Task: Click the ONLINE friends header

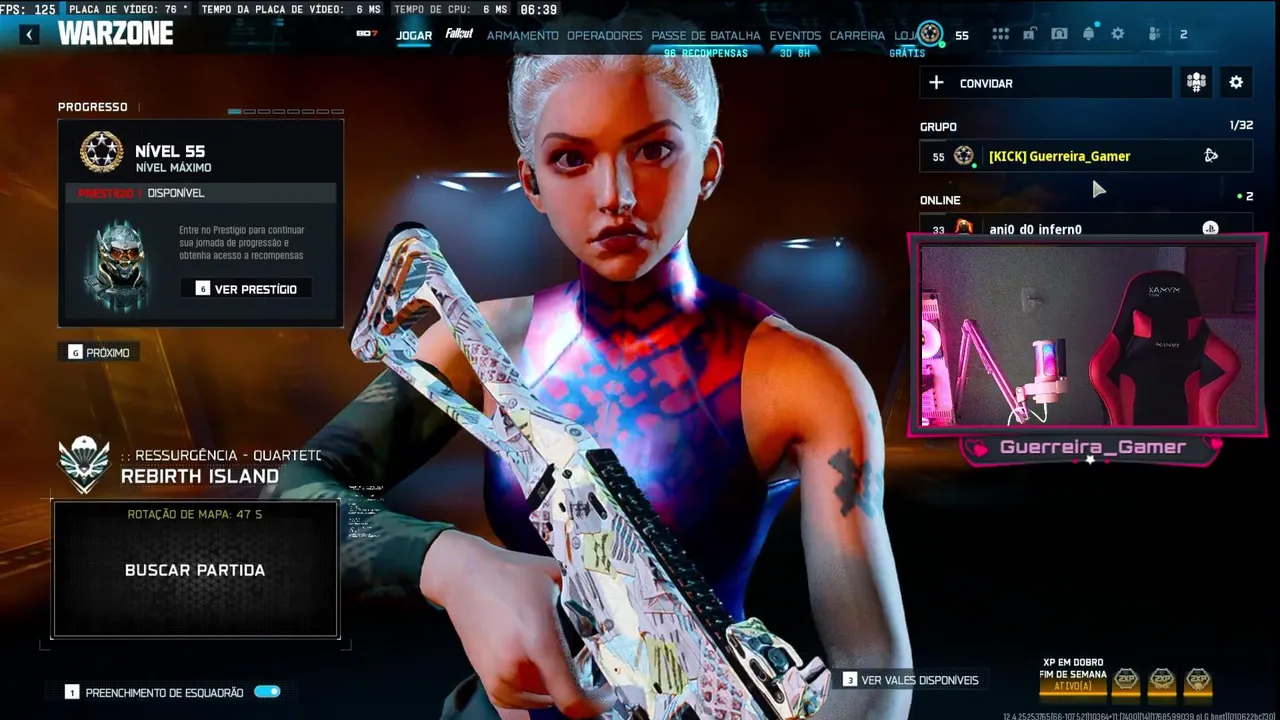Action: pos(940,200)
